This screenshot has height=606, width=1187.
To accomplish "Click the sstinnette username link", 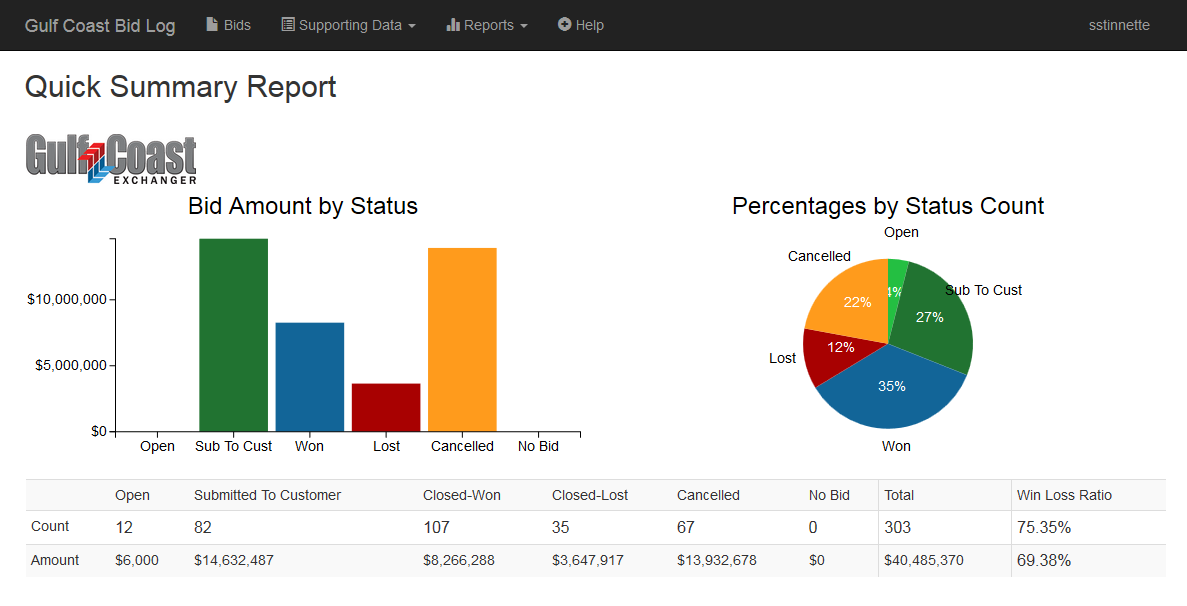I will (1119, 24).
